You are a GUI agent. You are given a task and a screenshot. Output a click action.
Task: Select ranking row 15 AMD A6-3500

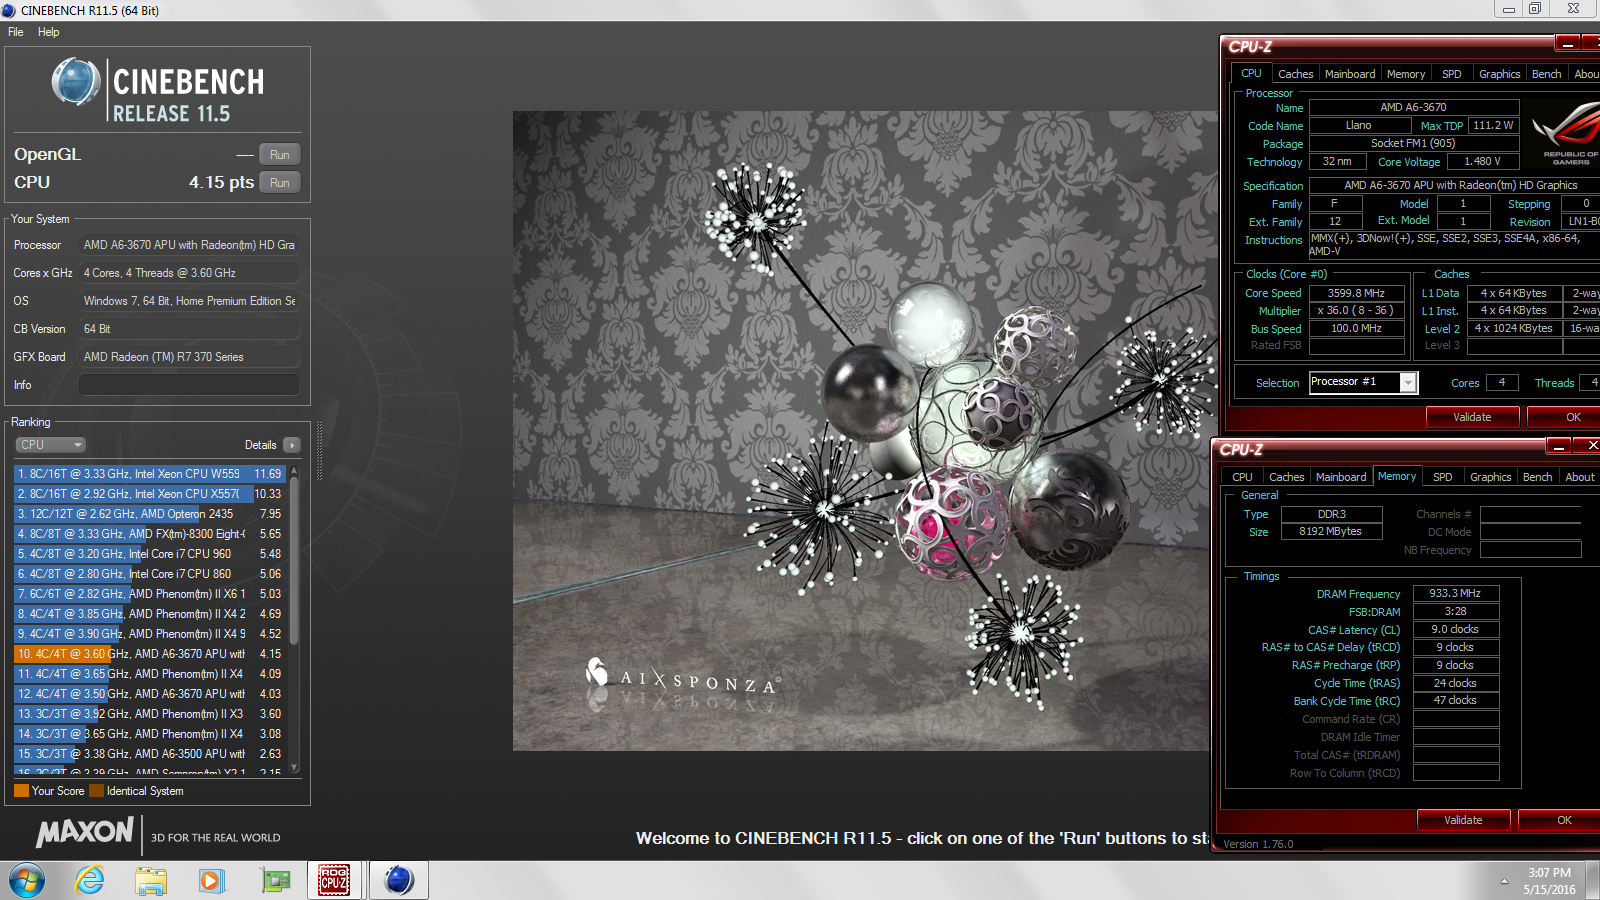click(150, 754)
